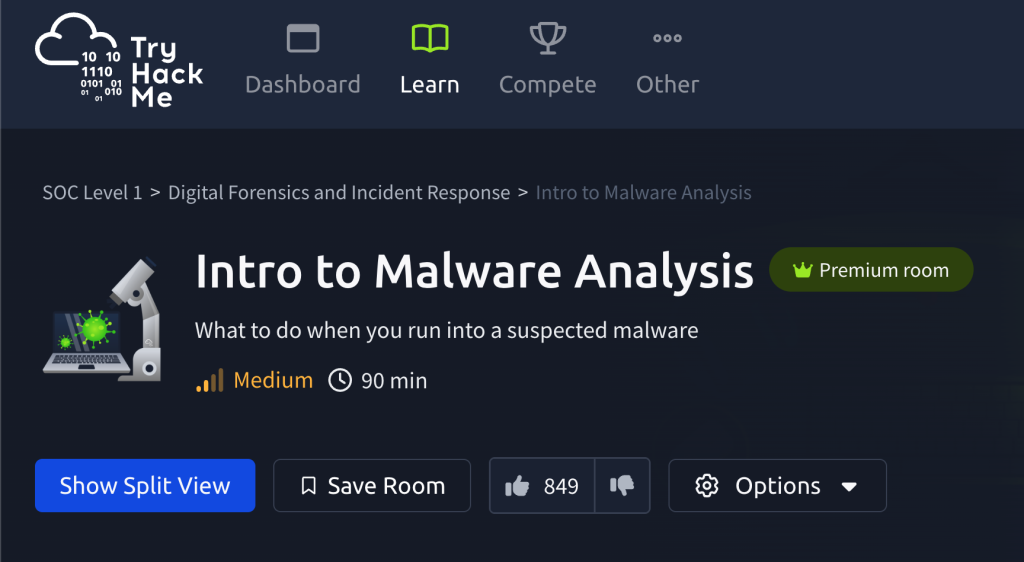
Task: Click the bookmark icon in Save Room
Action: tap(308, 486)
